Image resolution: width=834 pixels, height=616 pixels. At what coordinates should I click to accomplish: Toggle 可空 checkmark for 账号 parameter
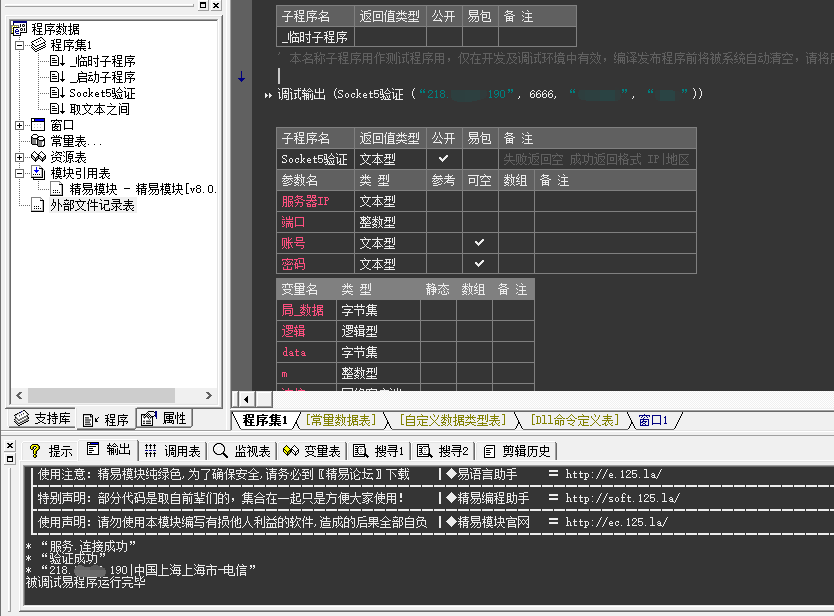coord(479,243)
